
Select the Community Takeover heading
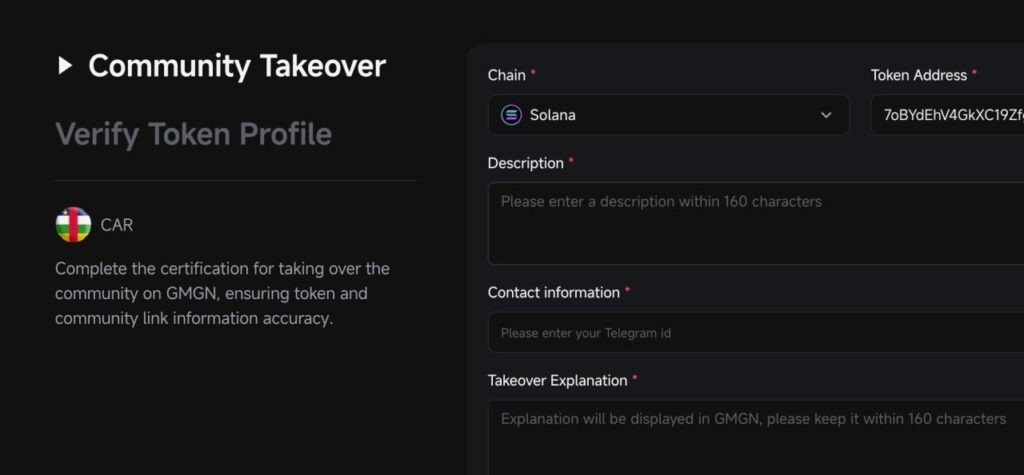coord(237,66)
